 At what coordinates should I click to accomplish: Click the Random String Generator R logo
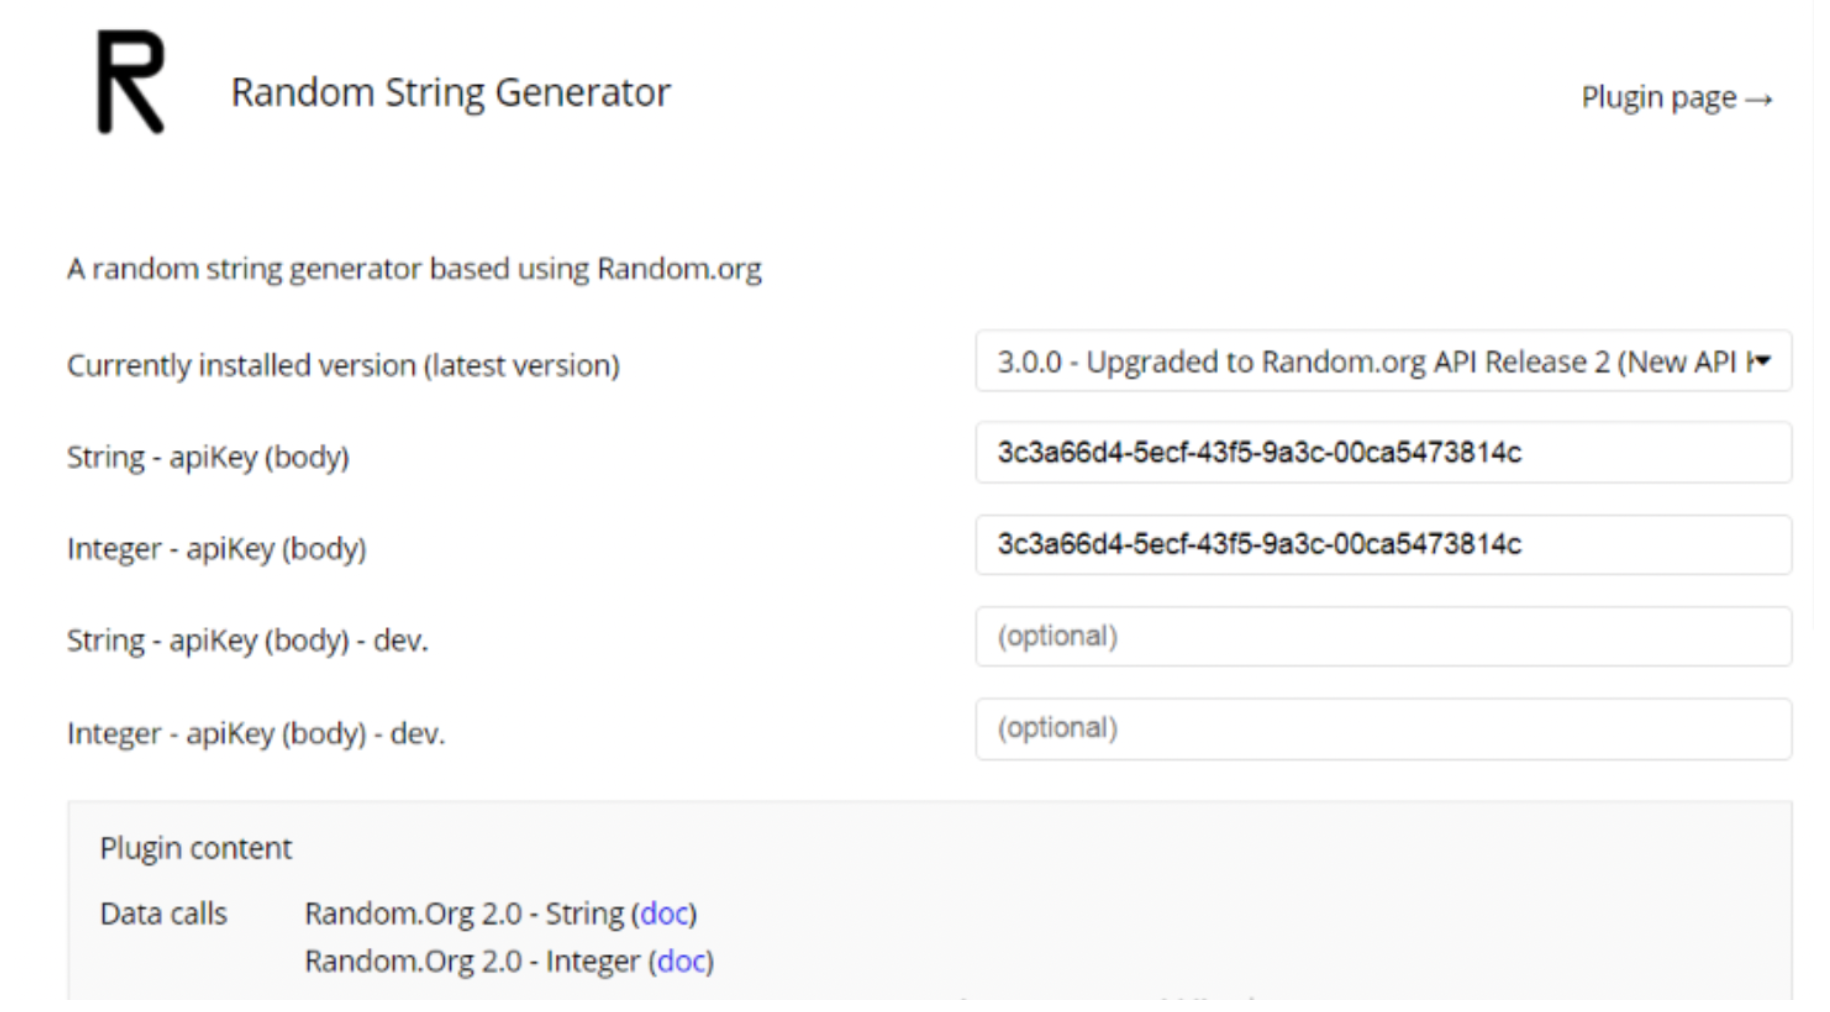pos(131,82)
